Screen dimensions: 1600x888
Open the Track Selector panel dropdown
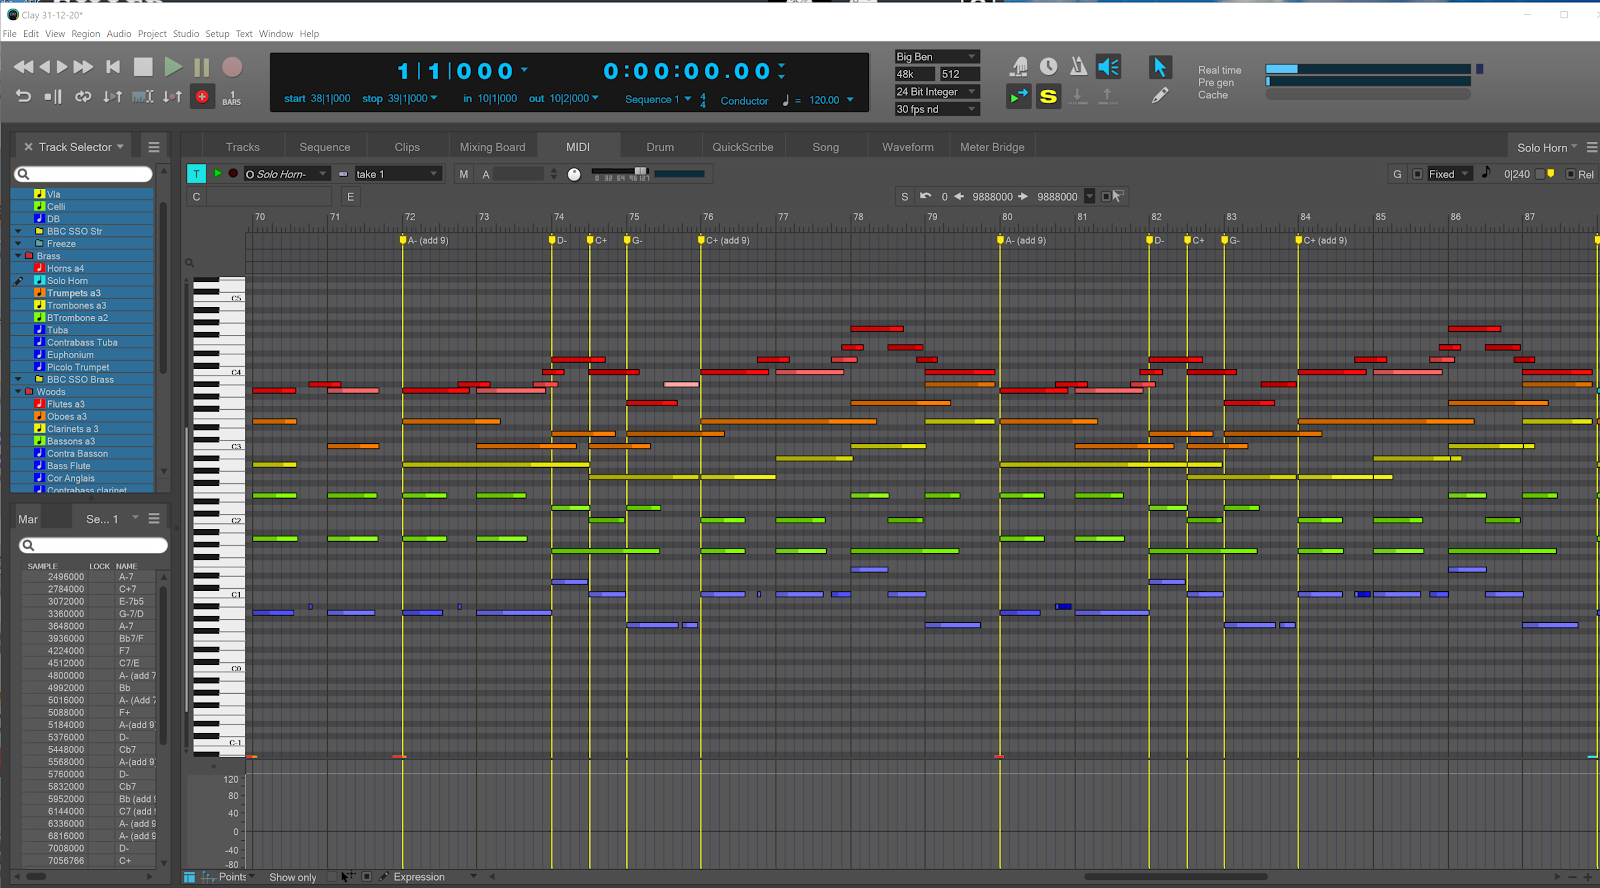click(x=80, y=147)
